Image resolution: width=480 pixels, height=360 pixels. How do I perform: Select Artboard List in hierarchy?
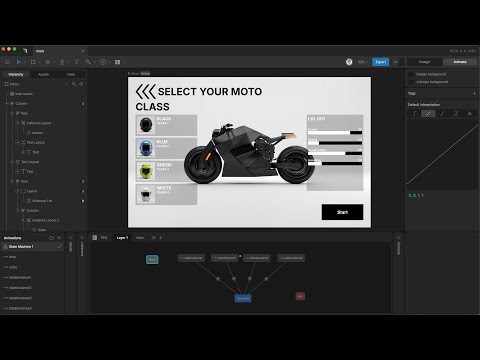(42, 201)
